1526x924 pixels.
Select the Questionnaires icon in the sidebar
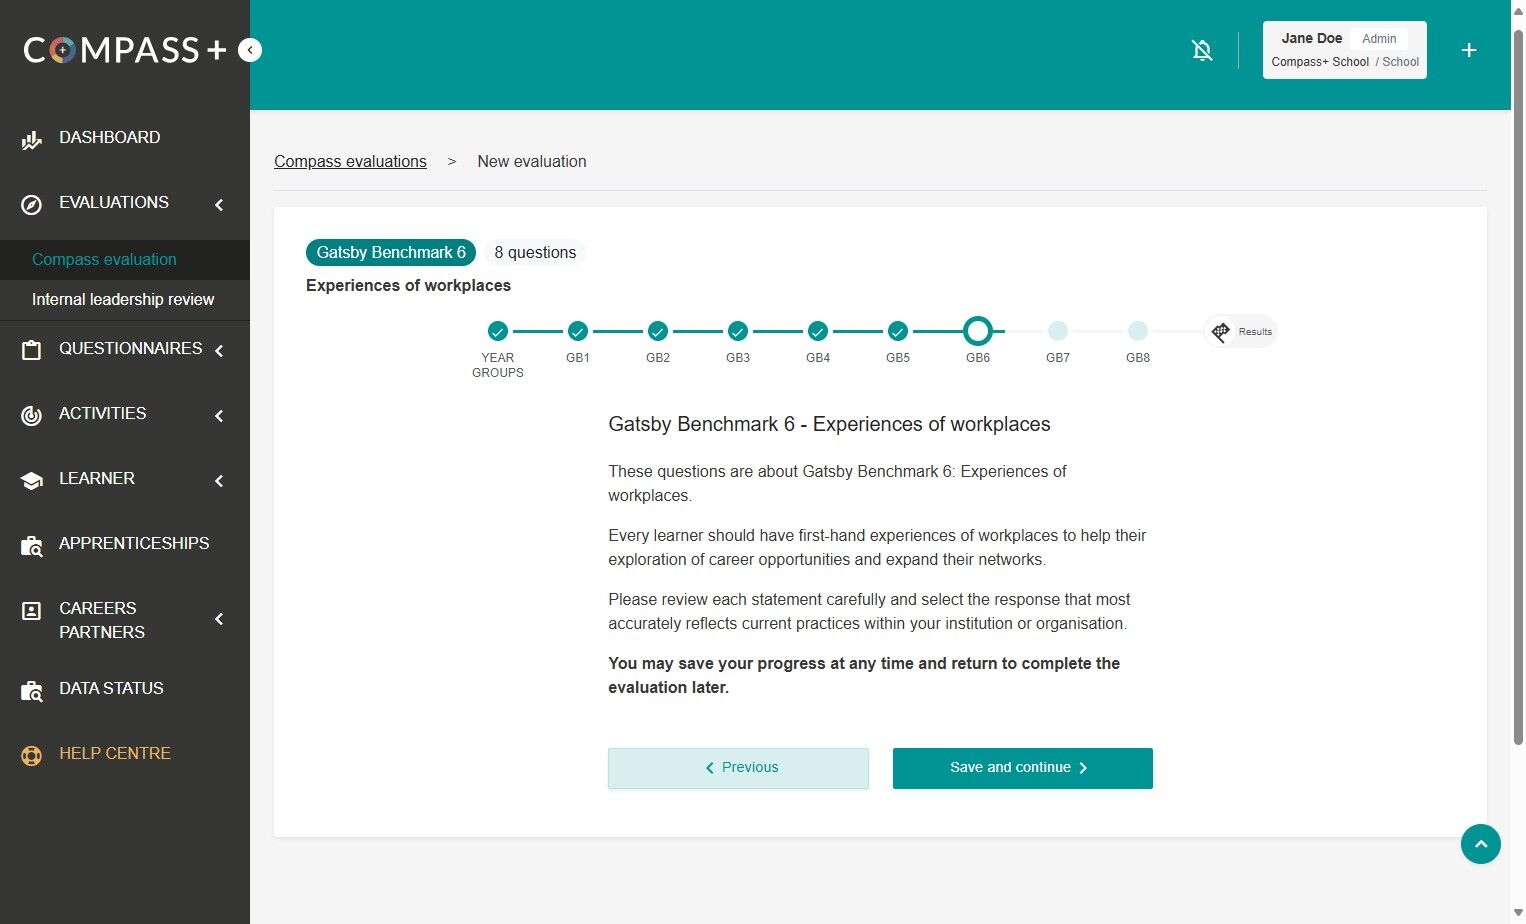click(x=31, y=349)
